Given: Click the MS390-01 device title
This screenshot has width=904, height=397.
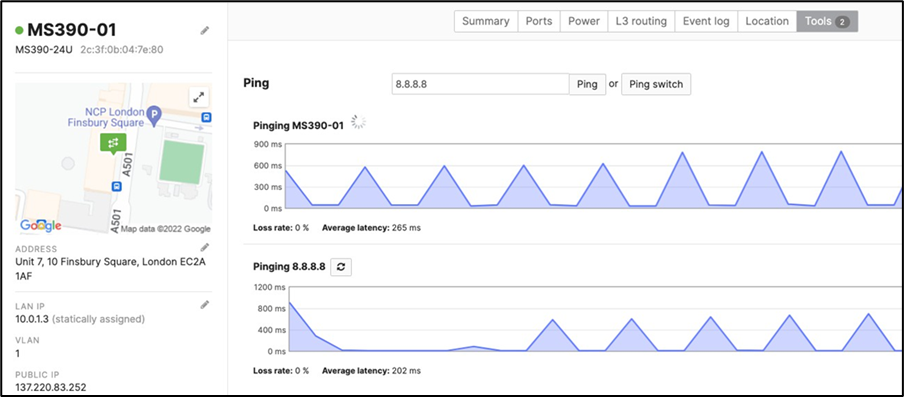Looking at the screenshot, I should (72, 30).
